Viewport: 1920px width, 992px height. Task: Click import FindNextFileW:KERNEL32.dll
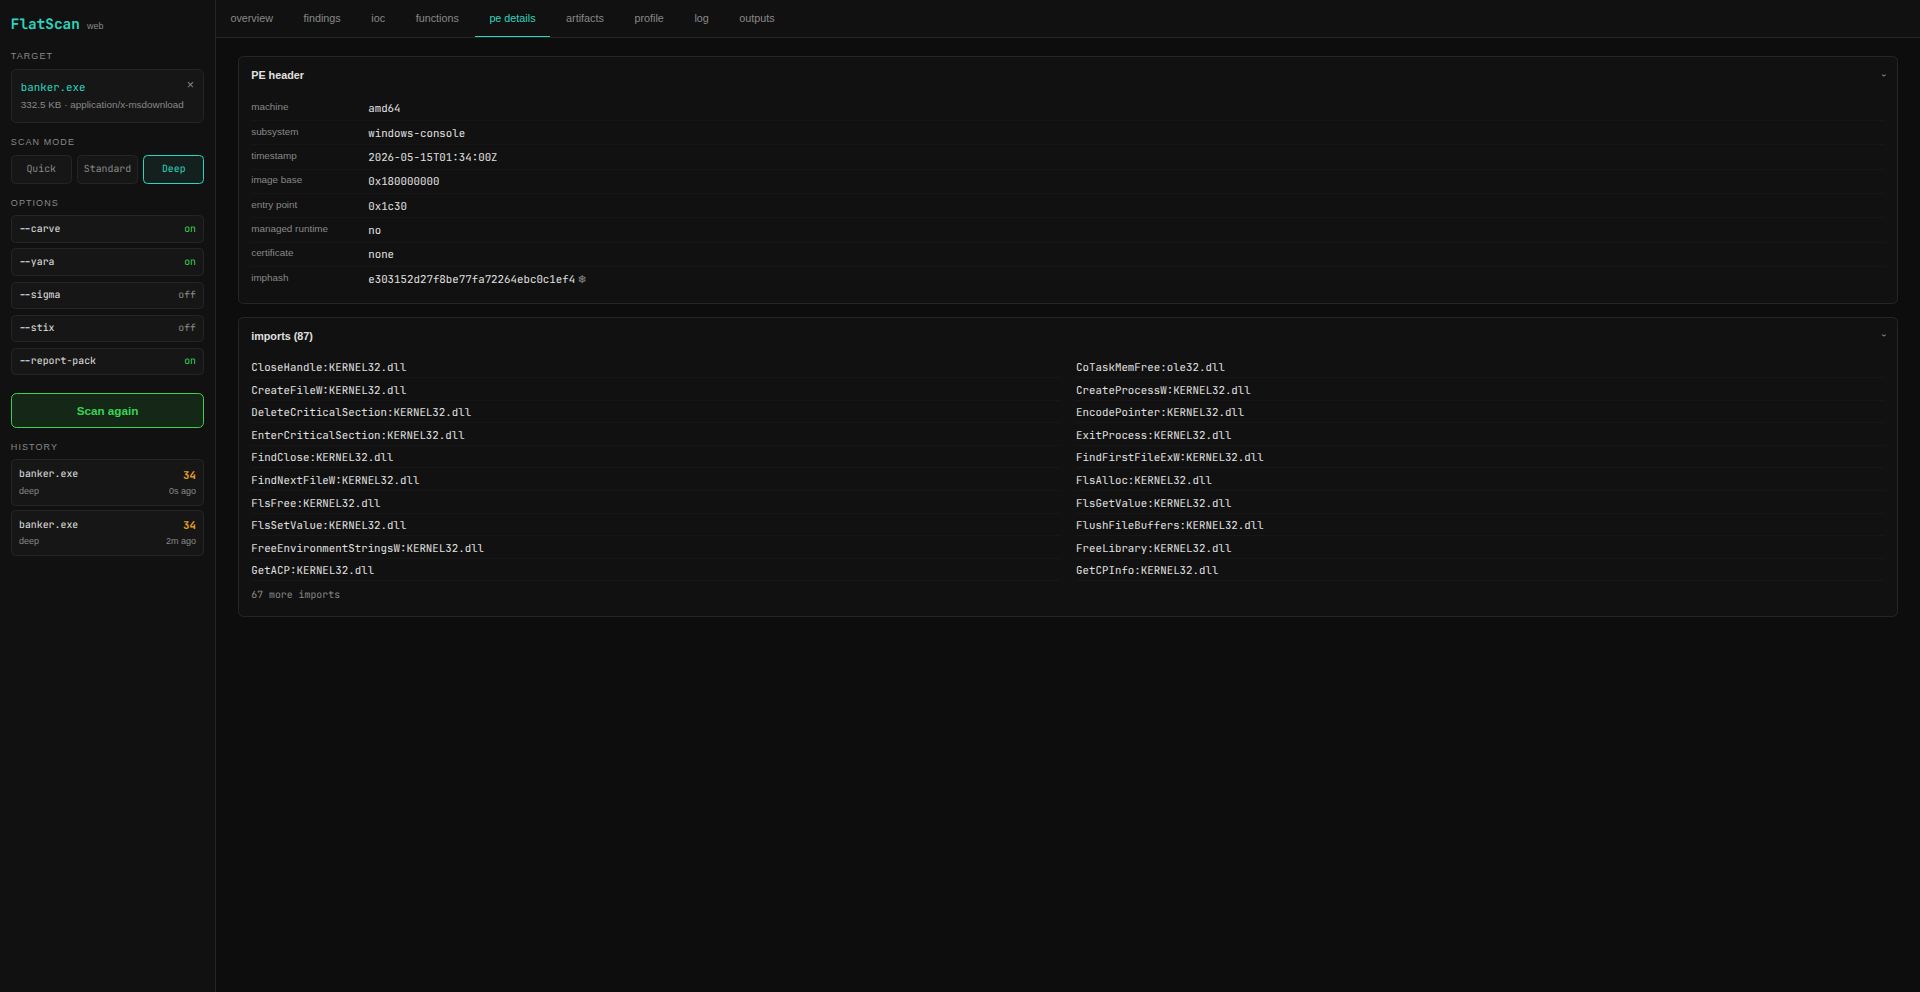click(335, 481)
